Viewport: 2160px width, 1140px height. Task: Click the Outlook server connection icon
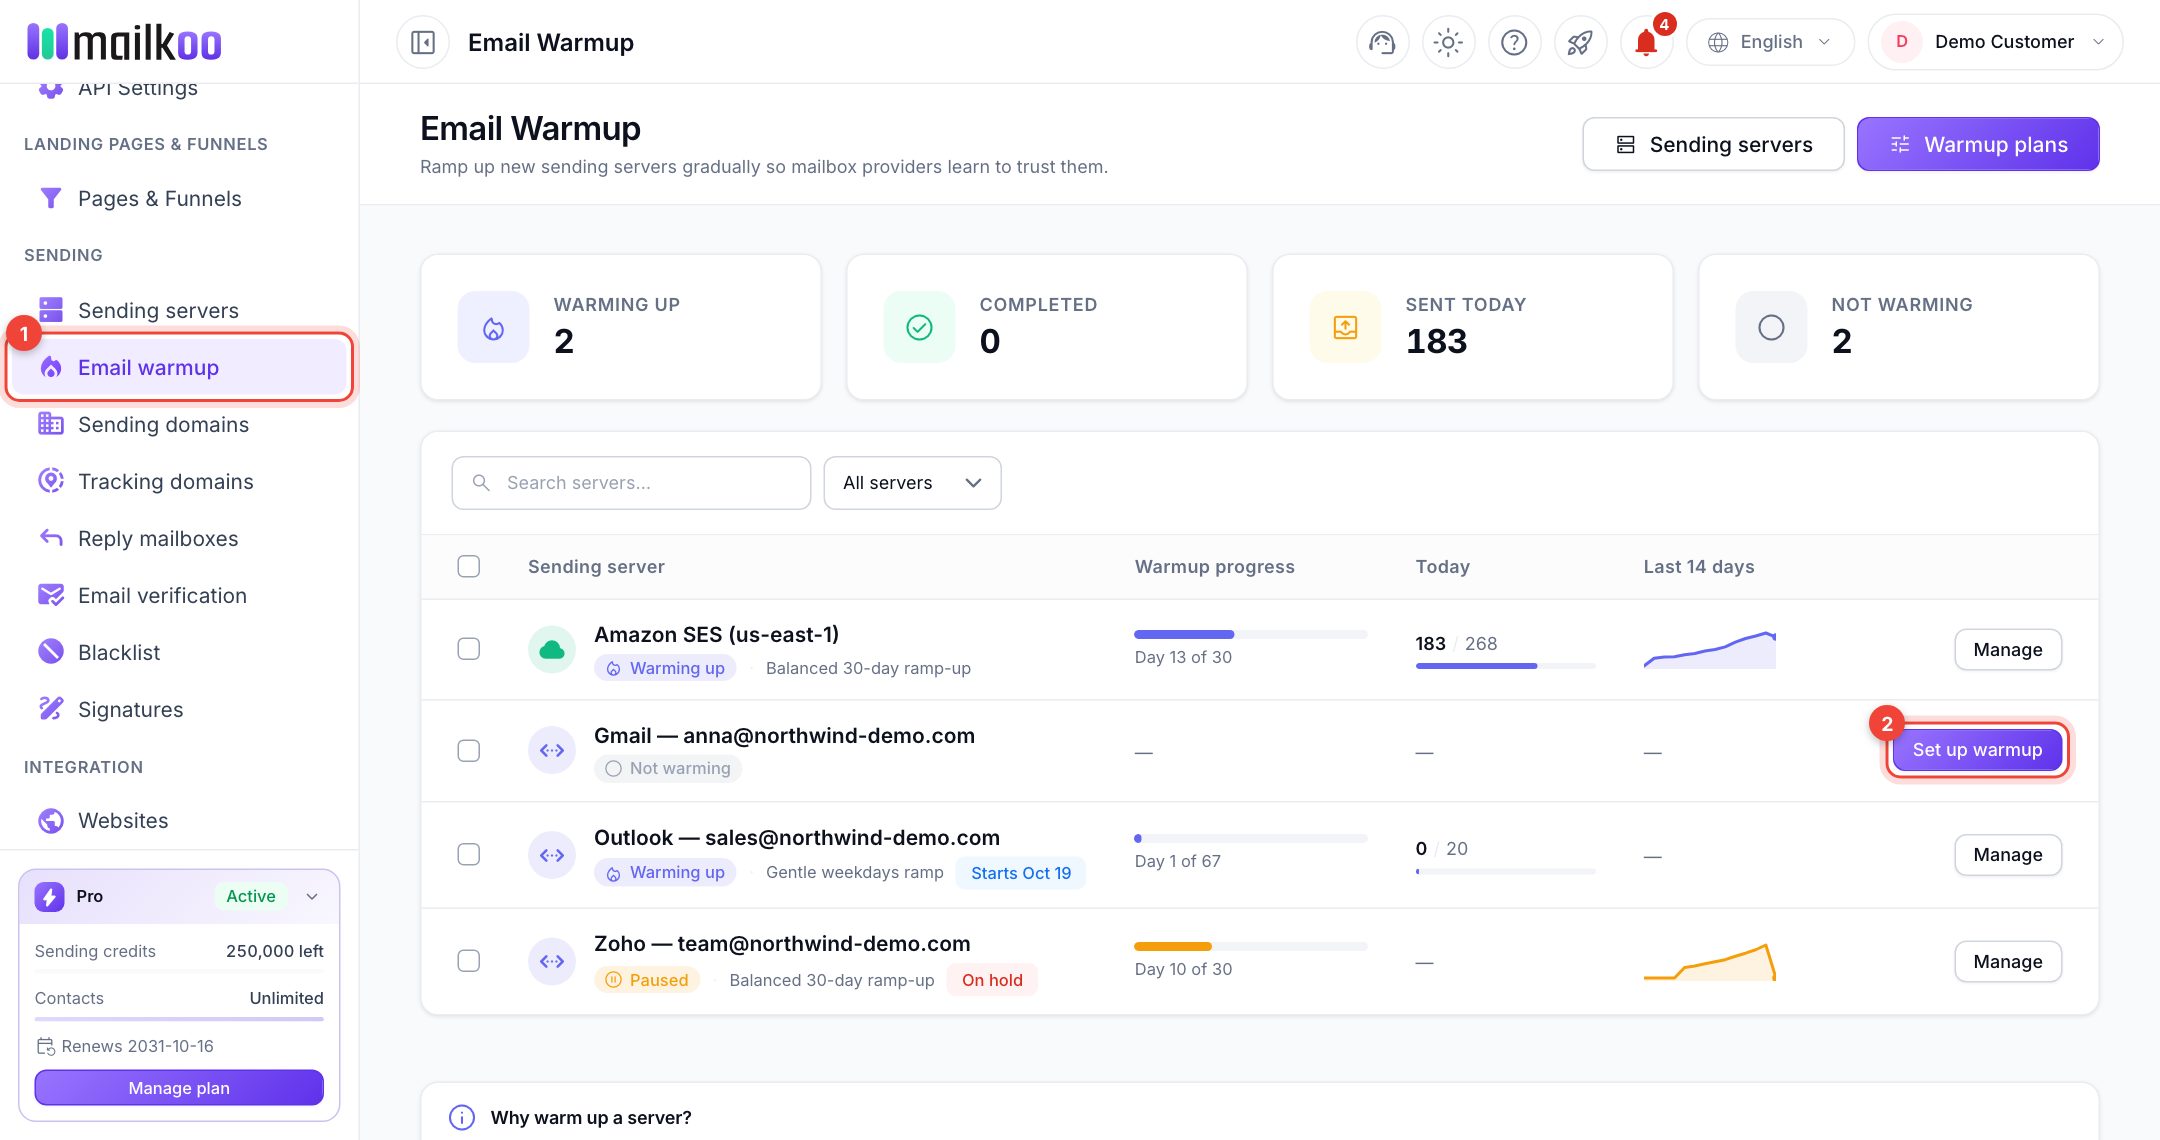[552, 855]
